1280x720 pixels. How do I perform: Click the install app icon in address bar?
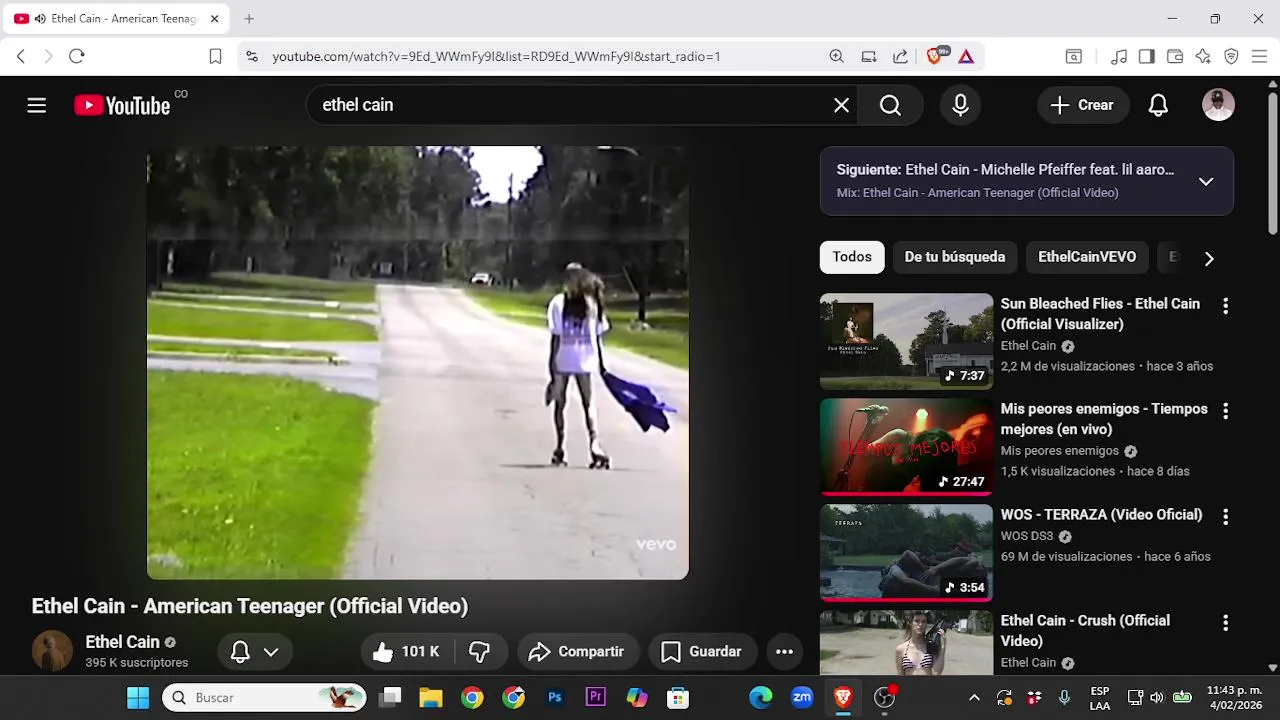coord(869,57)
